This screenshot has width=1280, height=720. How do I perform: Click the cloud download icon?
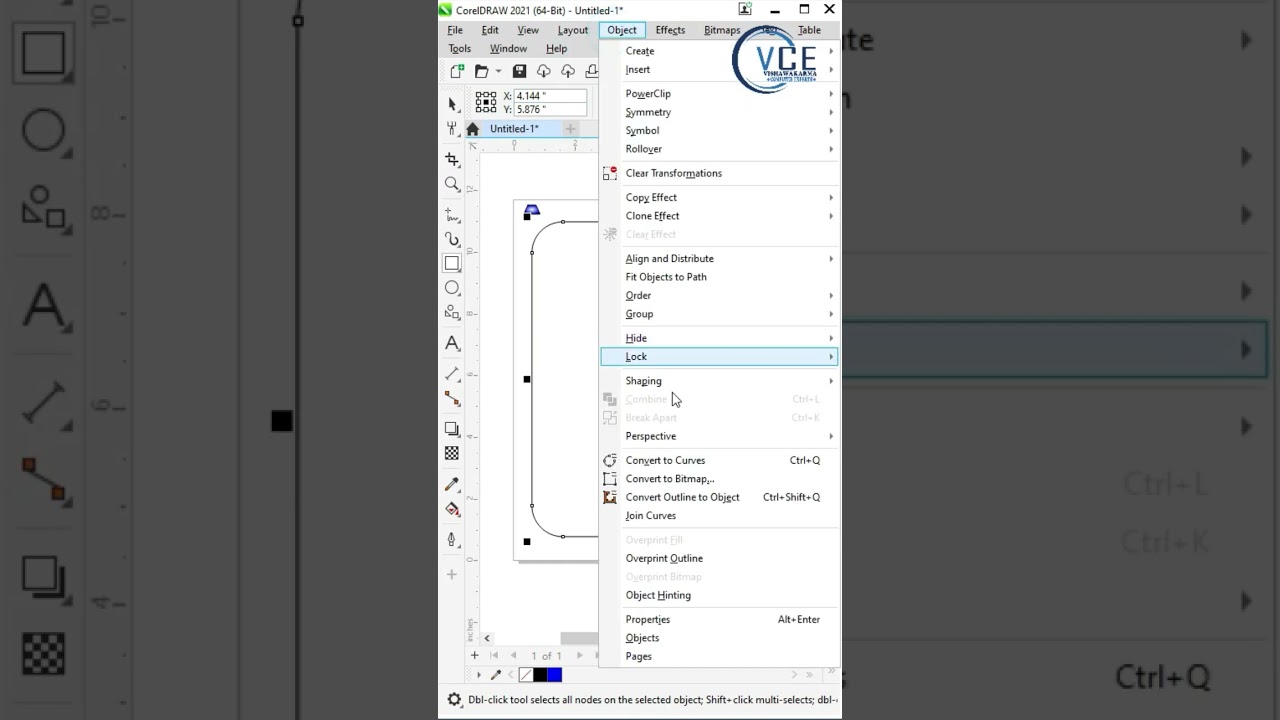point(543,71)
